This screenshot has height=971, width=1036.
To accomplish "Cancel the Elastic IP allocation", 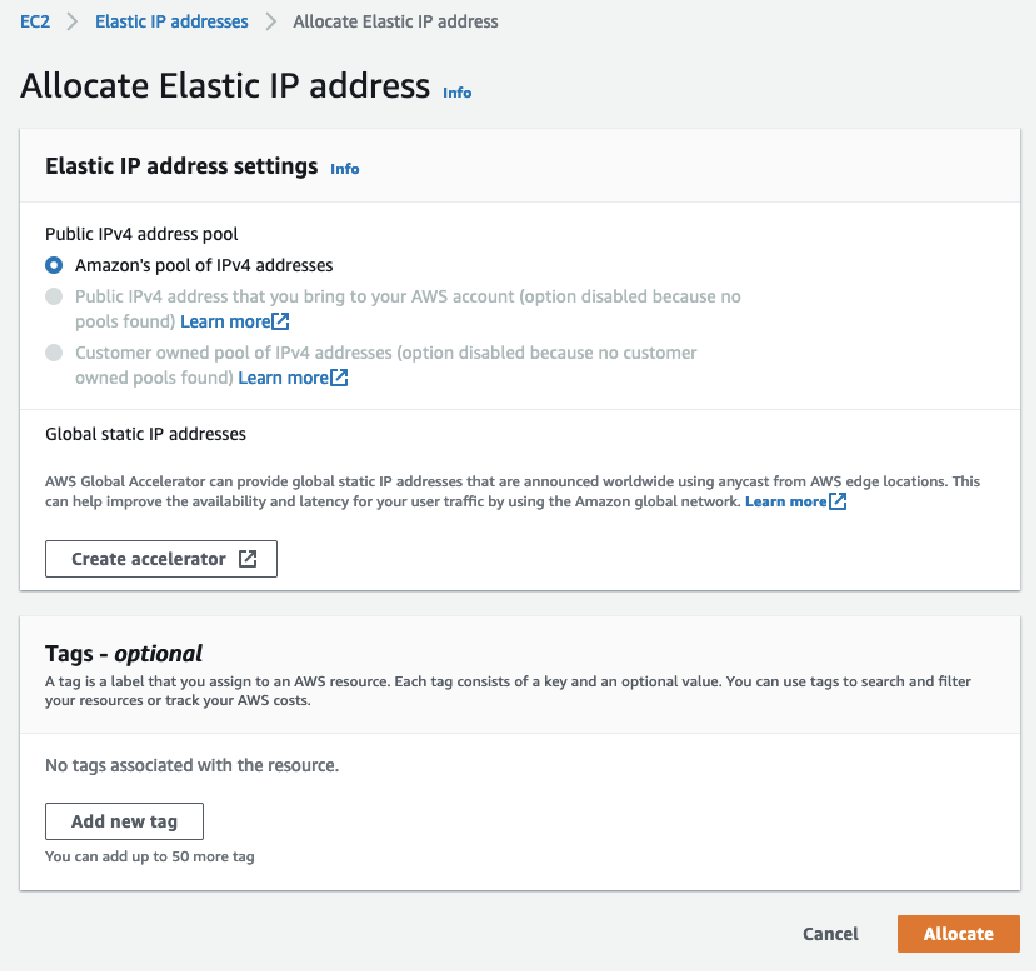I will pyautogui.click(x=831, y=934).
